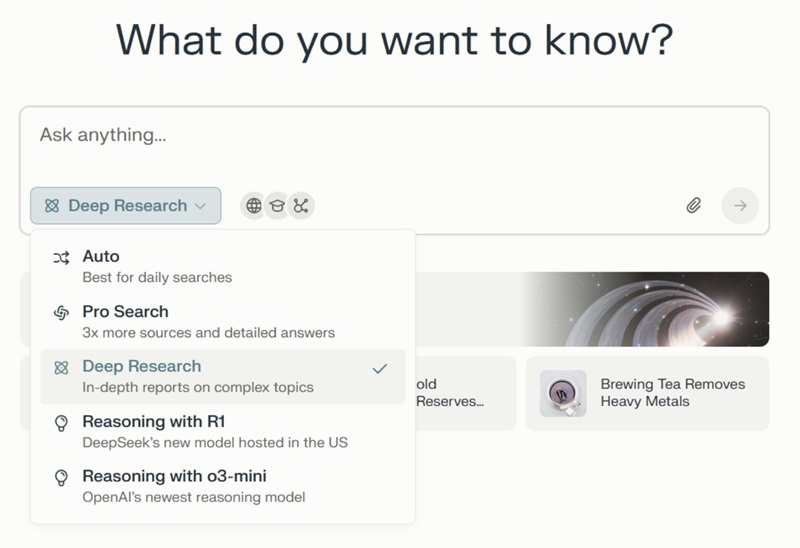
Task: Click the Reasoning with o3-mini lightbulb icon
Action: [x=61, y=478]
